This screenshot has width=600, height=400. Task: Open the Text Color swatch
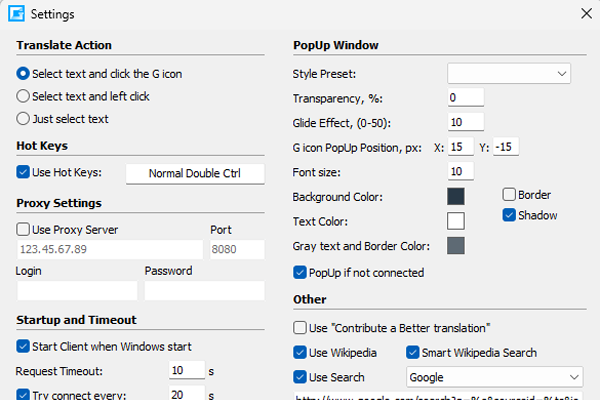tap(456, 221)
